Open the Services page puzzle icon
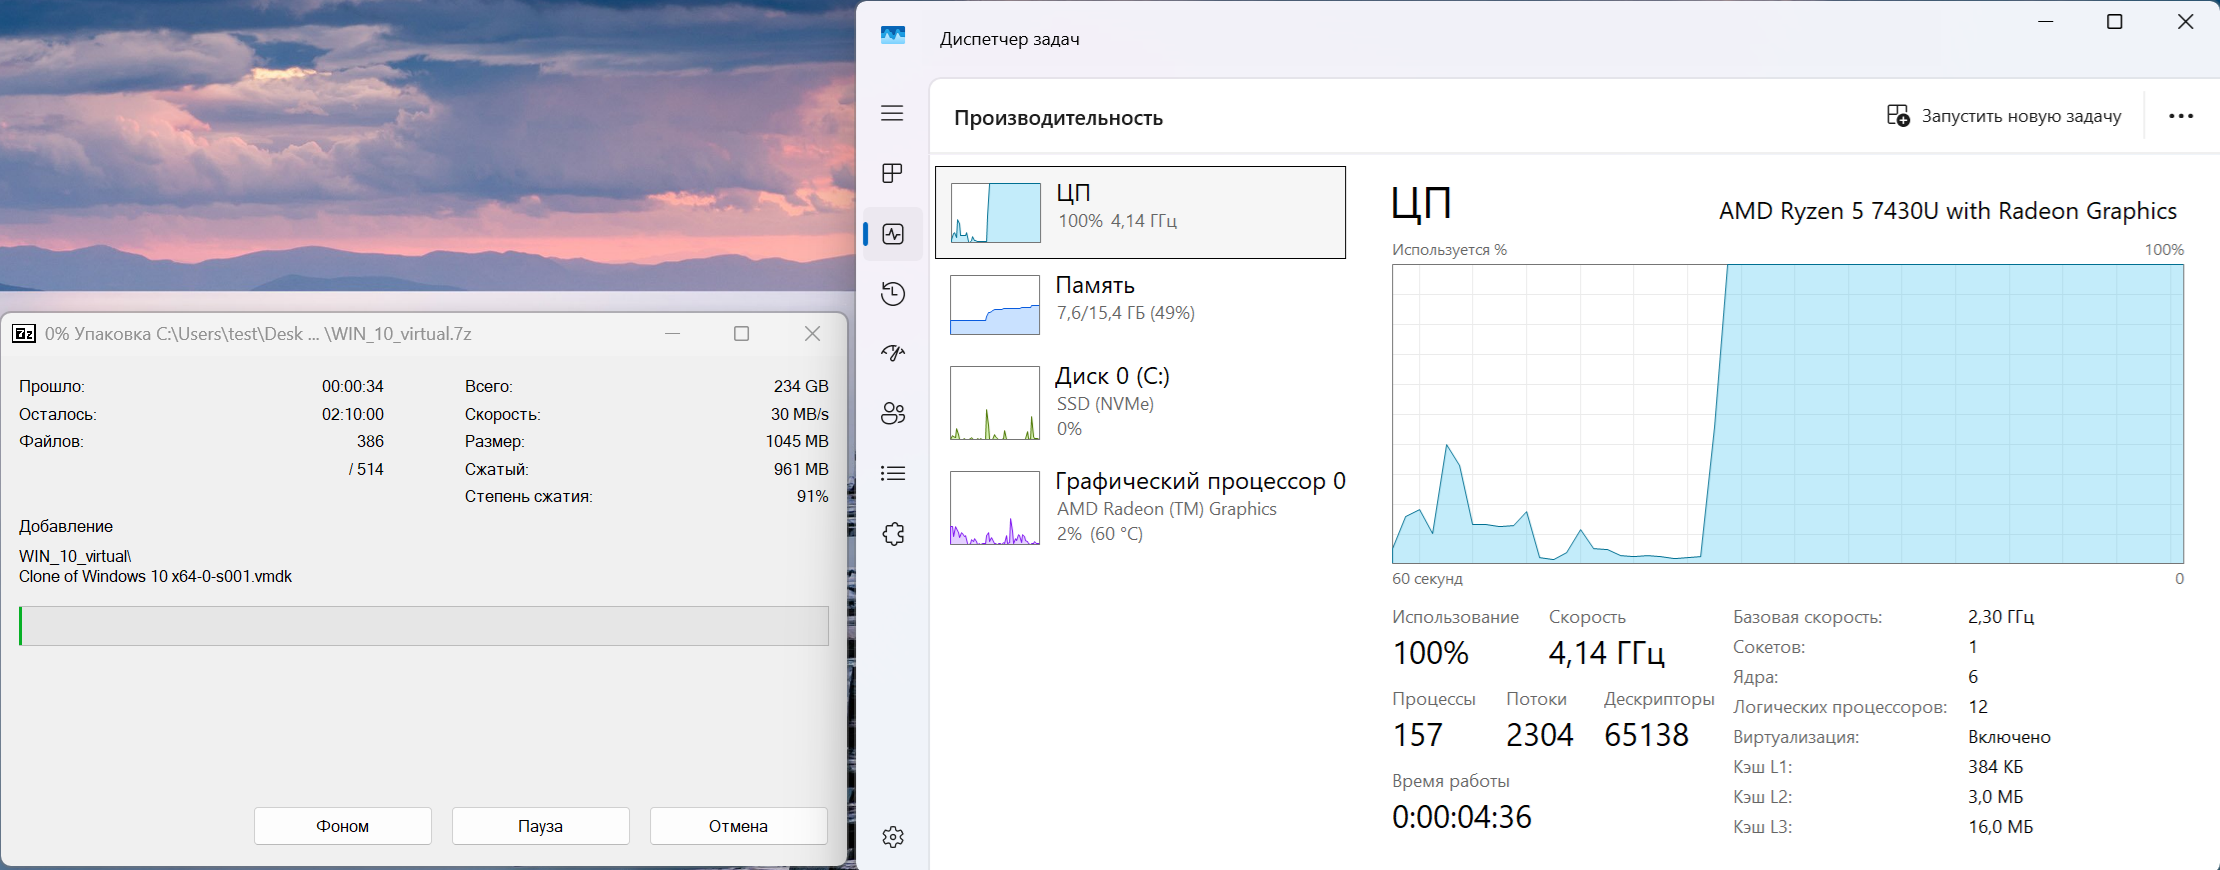 point(893,534)
